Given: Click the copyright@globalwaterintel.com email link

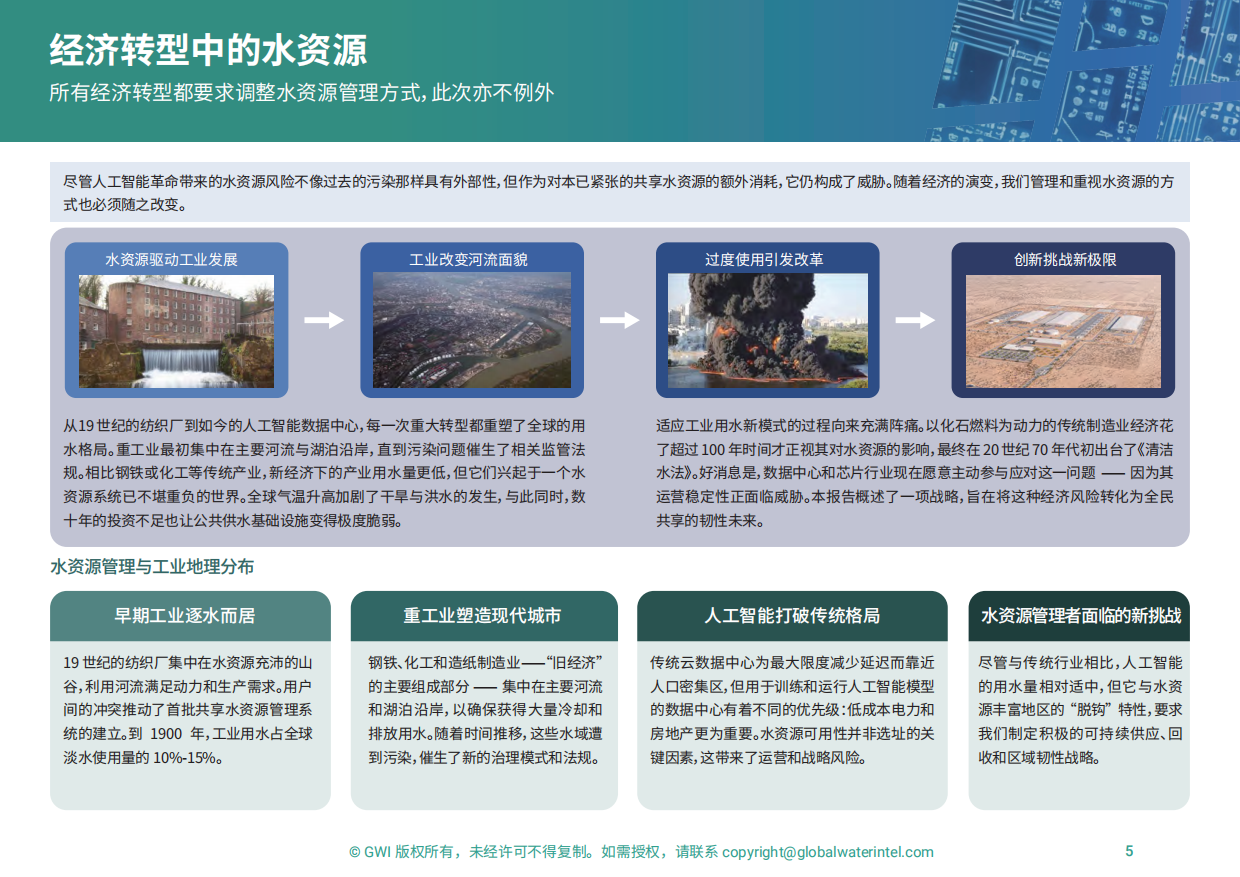Looking at the screenshot, I should point(826,853).
